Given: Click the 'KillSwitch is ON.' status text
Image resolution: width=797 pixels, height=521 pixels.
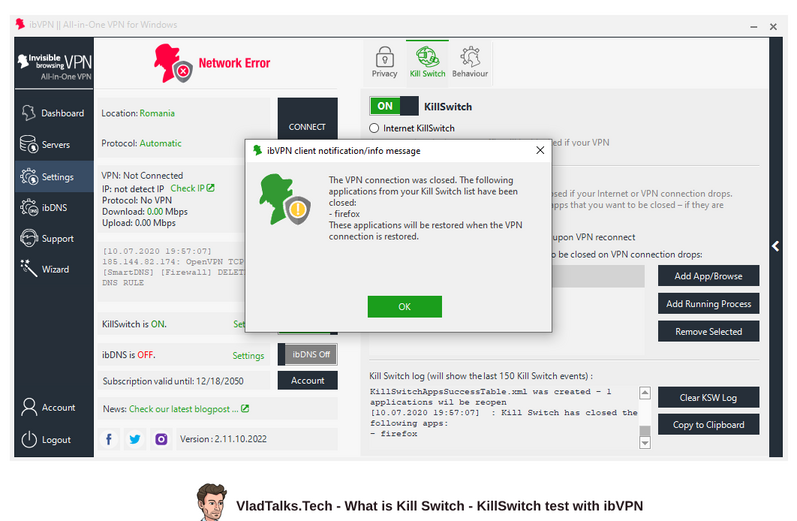Looking at the screenshot, I should tap(134, 324).
